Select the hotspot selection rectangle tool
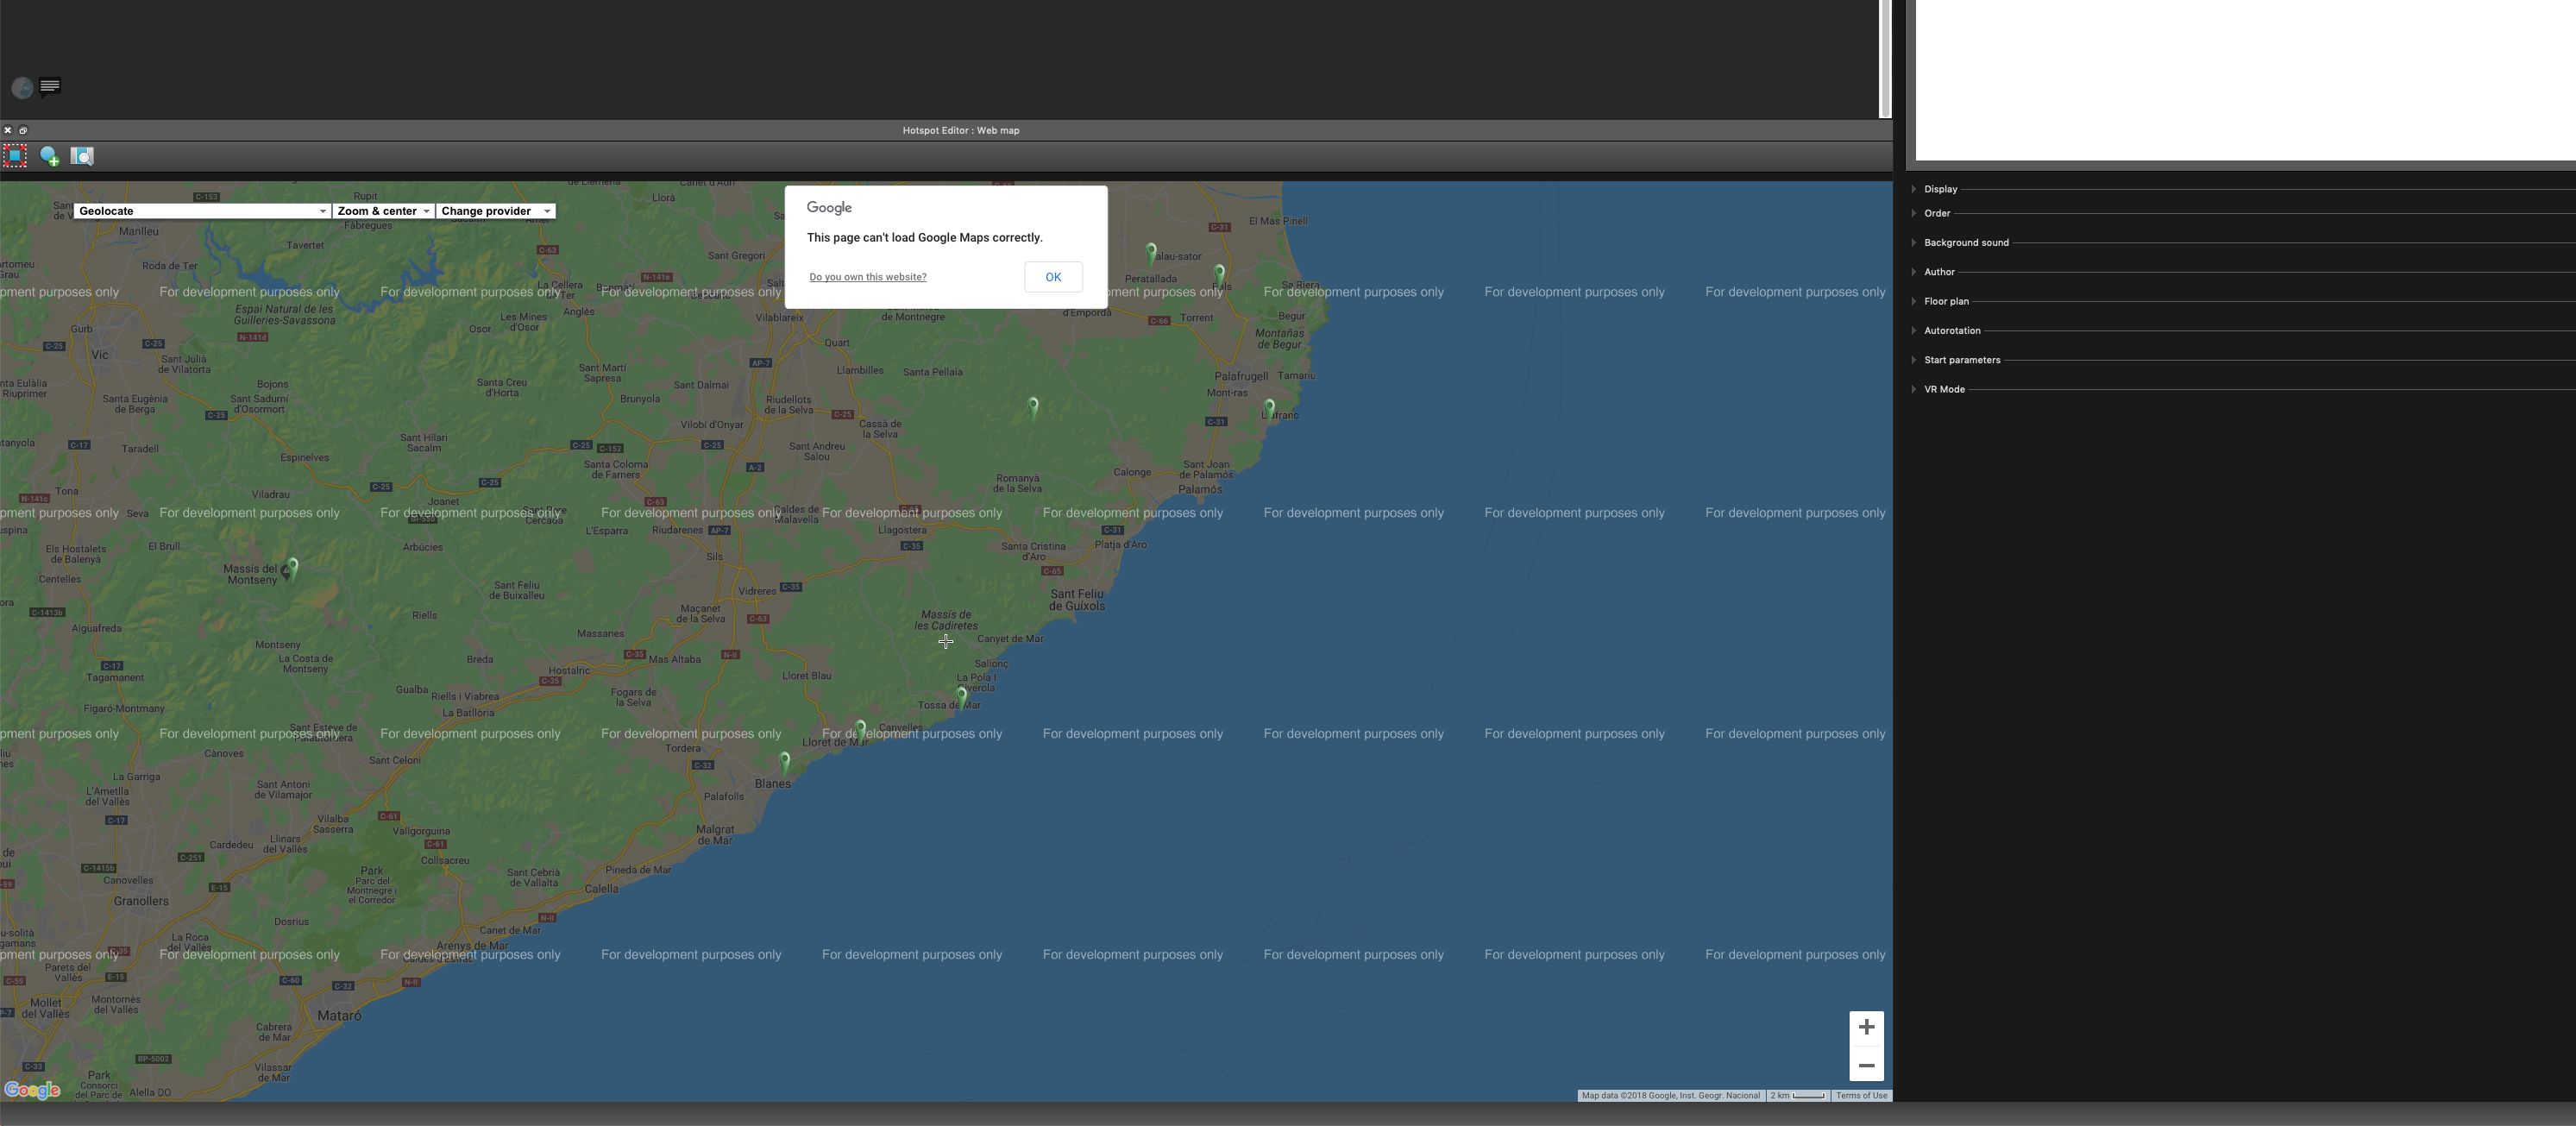 click(15, 156)
